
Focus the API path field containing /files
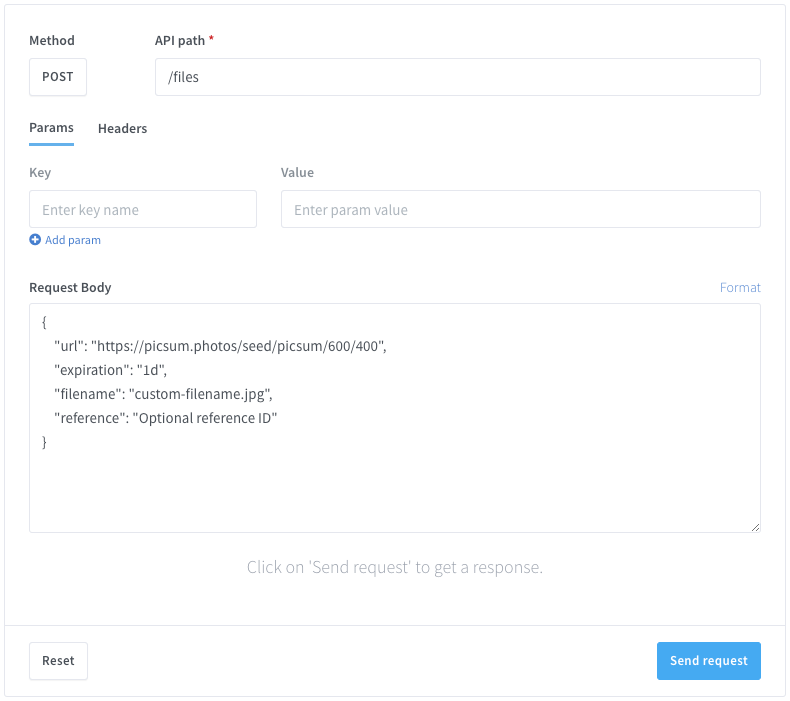click(x=457, y=77)
